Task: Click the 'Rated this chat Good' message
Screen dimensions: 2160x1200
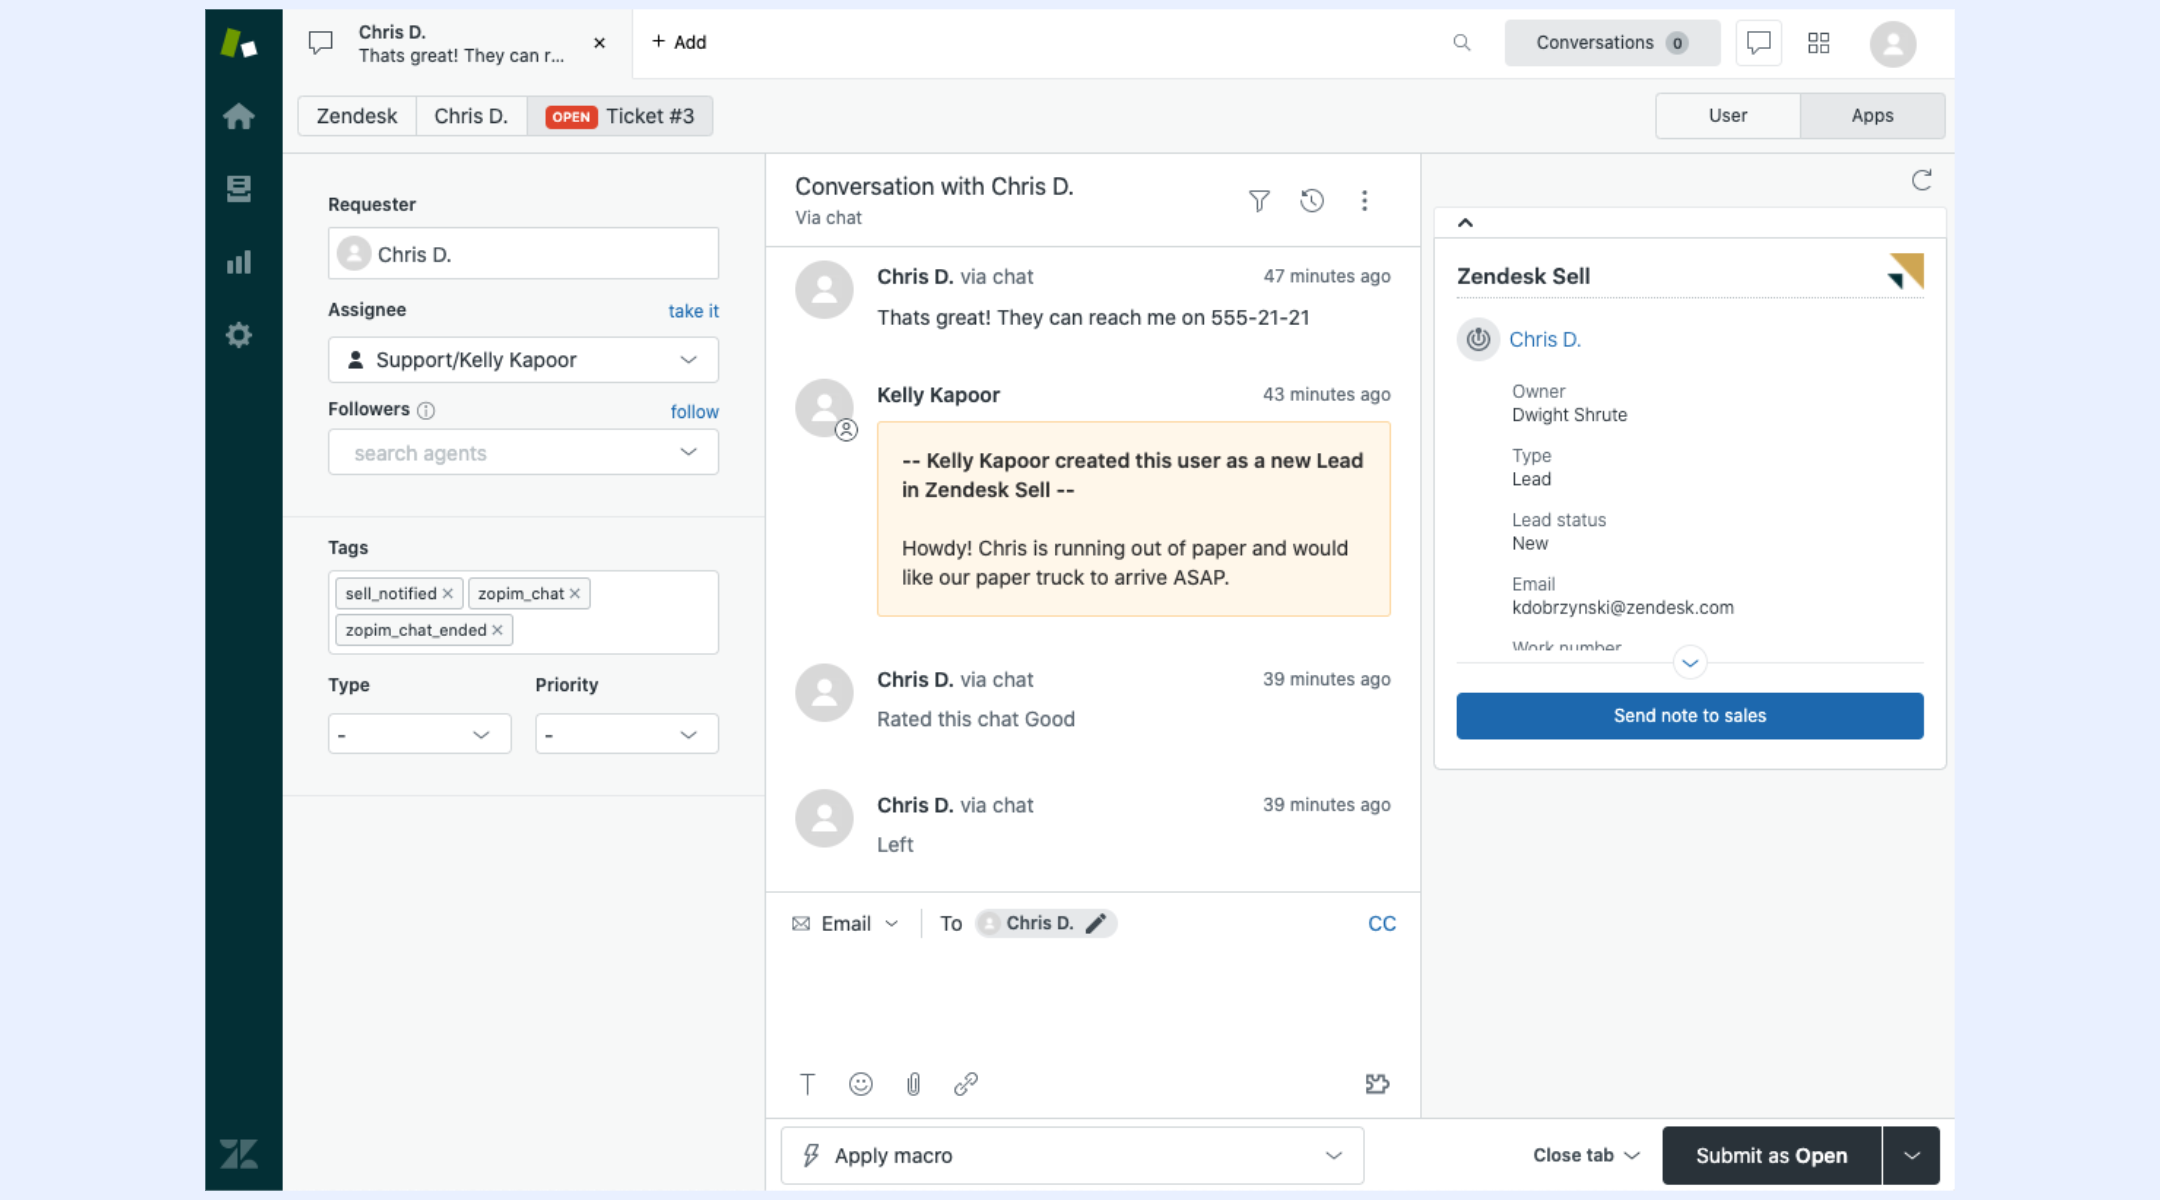Action: click(x=975, y=720)
